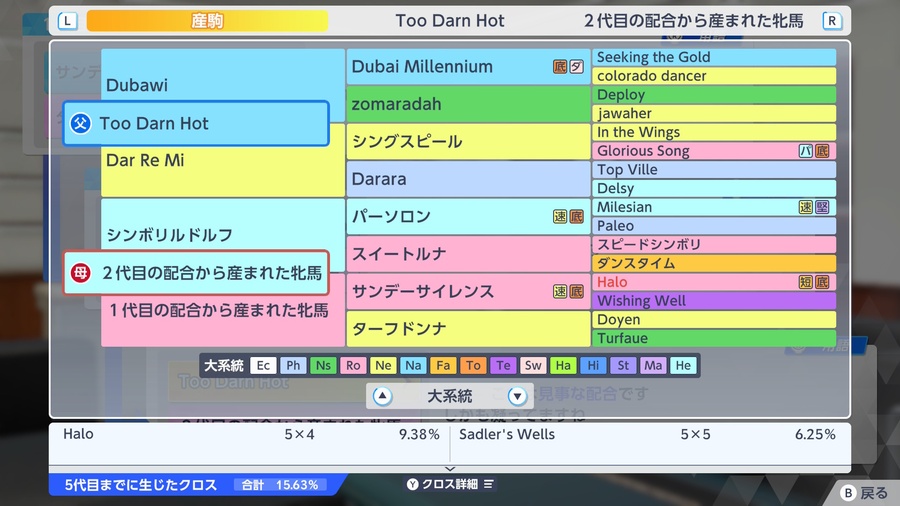Click the Ph lineage swatch
Screen dimensions: 900x506
[293, 365]
